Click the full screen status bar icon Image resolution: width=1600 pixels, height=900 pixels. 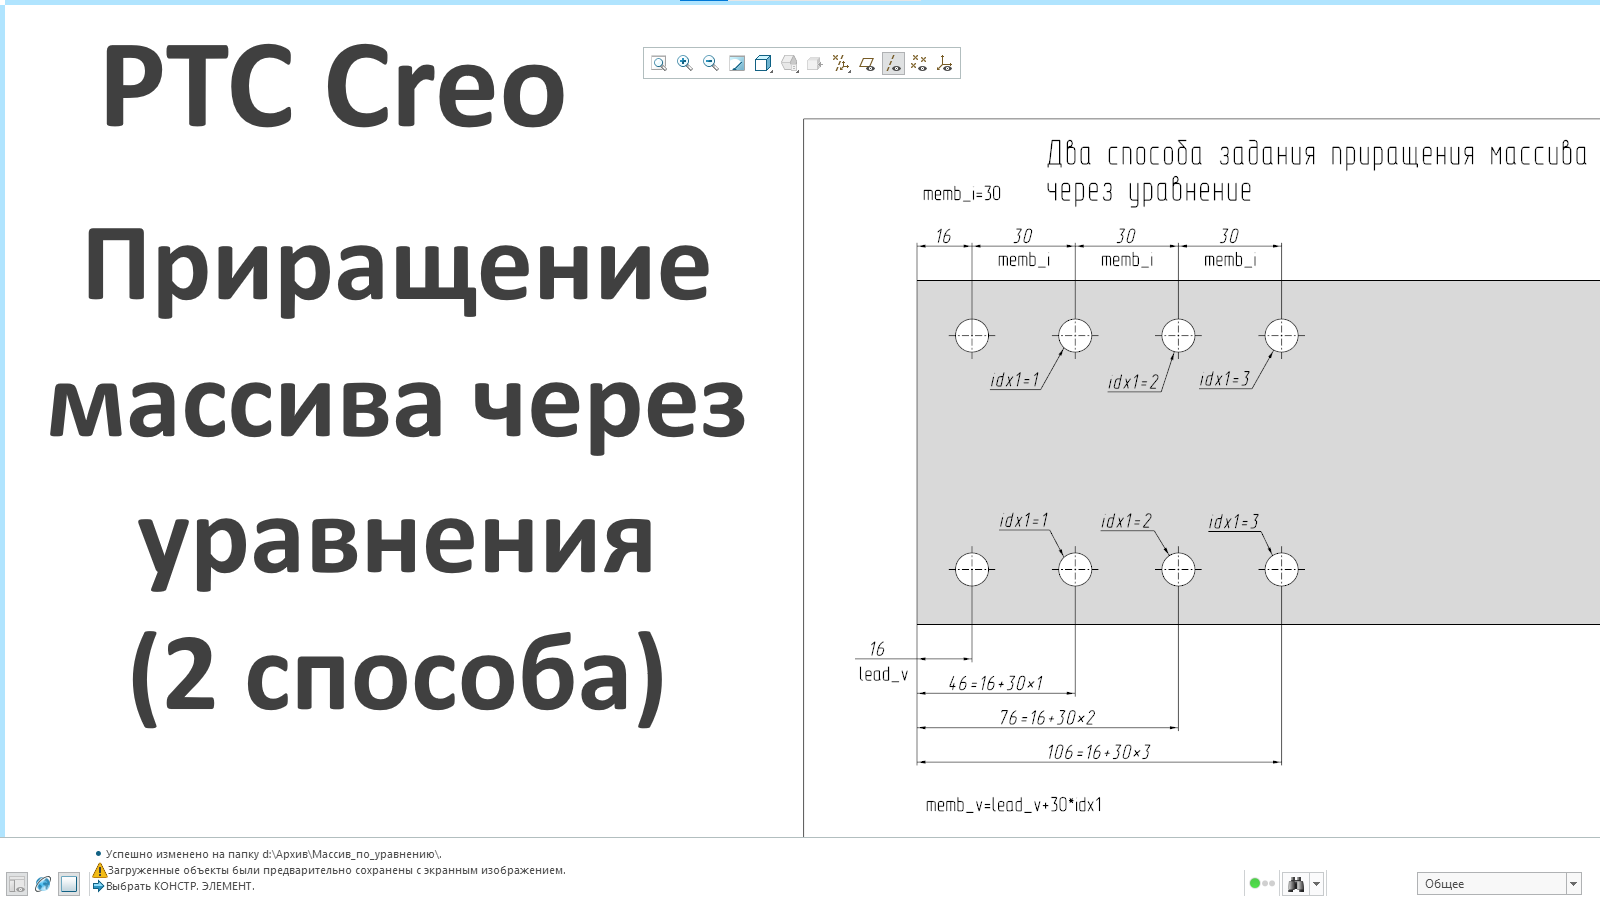point(69,884)
